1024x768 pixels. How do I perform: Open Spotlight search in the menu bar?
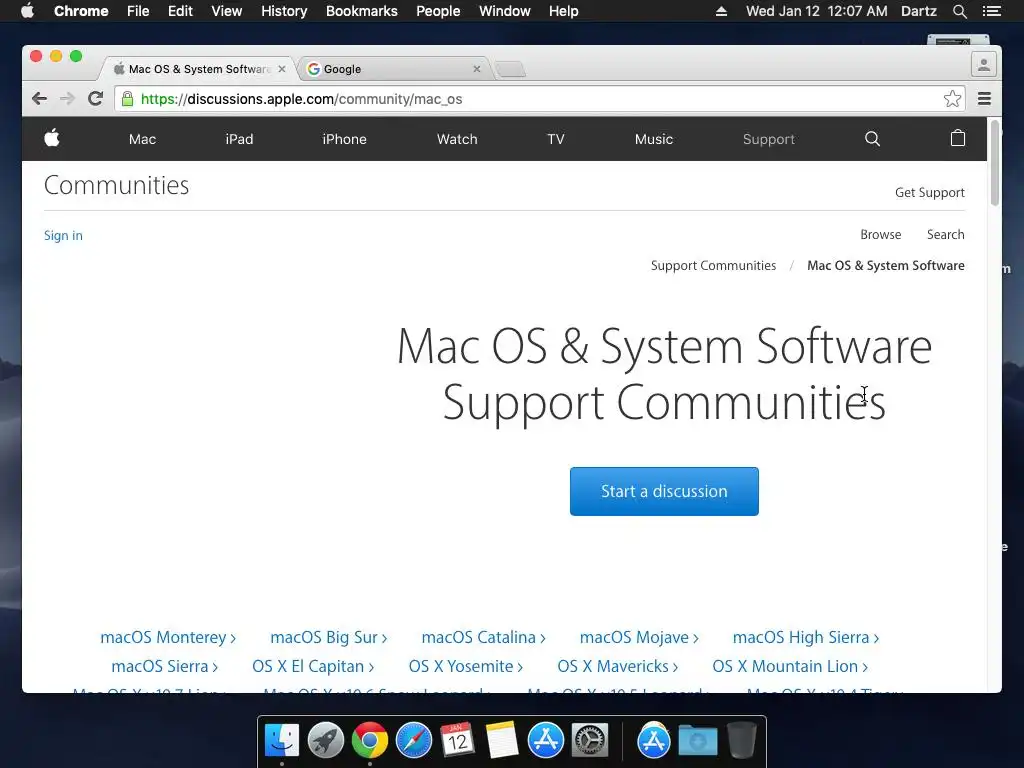959,11
